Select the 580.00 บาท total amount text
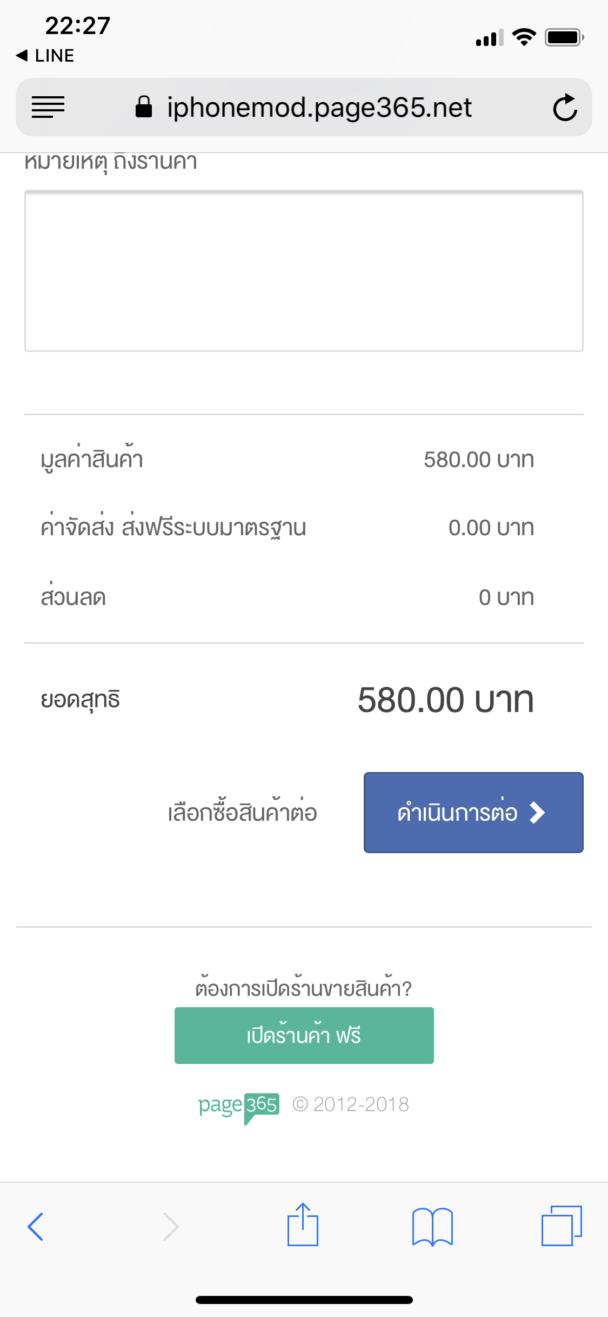Viewport: 608px width, 1317px height. 445,699
